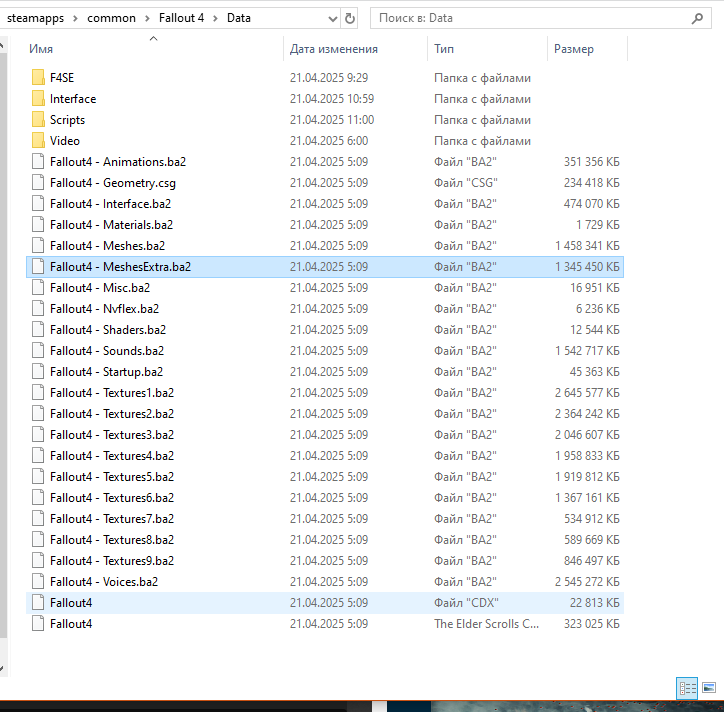Click file icon of Fallout4 - Geometry.csg
This screenshot has width=724, height=712.
38,183
